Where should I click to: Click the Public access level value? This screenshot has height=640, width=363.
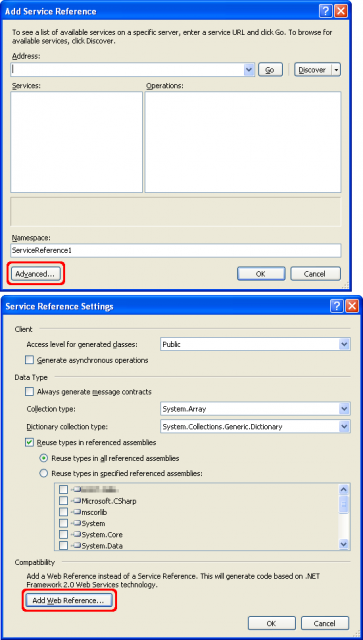171,344
